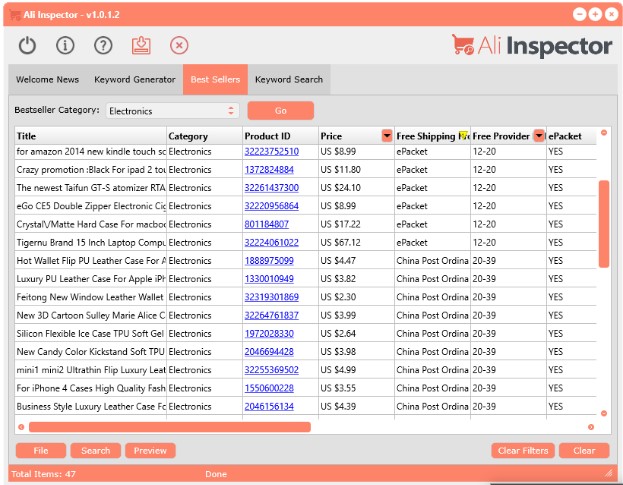Open the info icon in the toolbar
The image size is (623, 485).
coord(66,45)
